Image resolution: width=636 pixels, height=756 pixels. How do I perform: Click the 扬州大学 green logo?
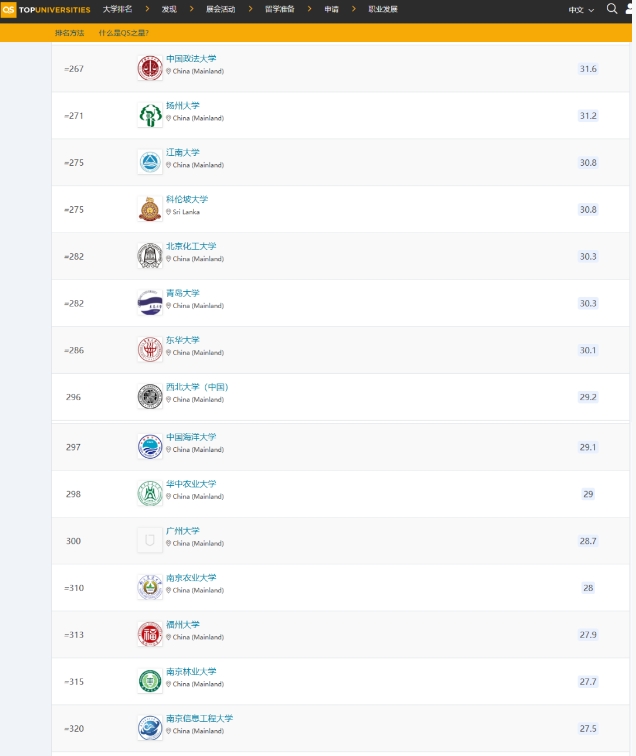[x=150, y=116]
